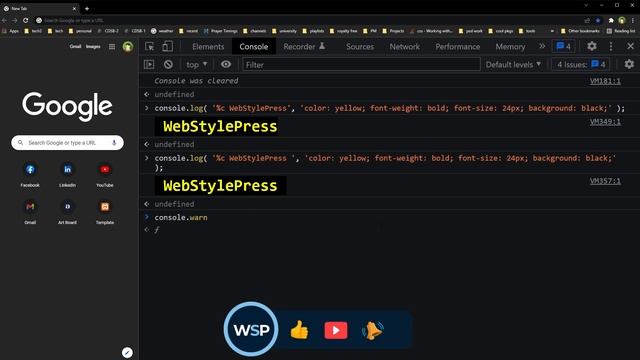Open the Art Board shortcut

67,211
